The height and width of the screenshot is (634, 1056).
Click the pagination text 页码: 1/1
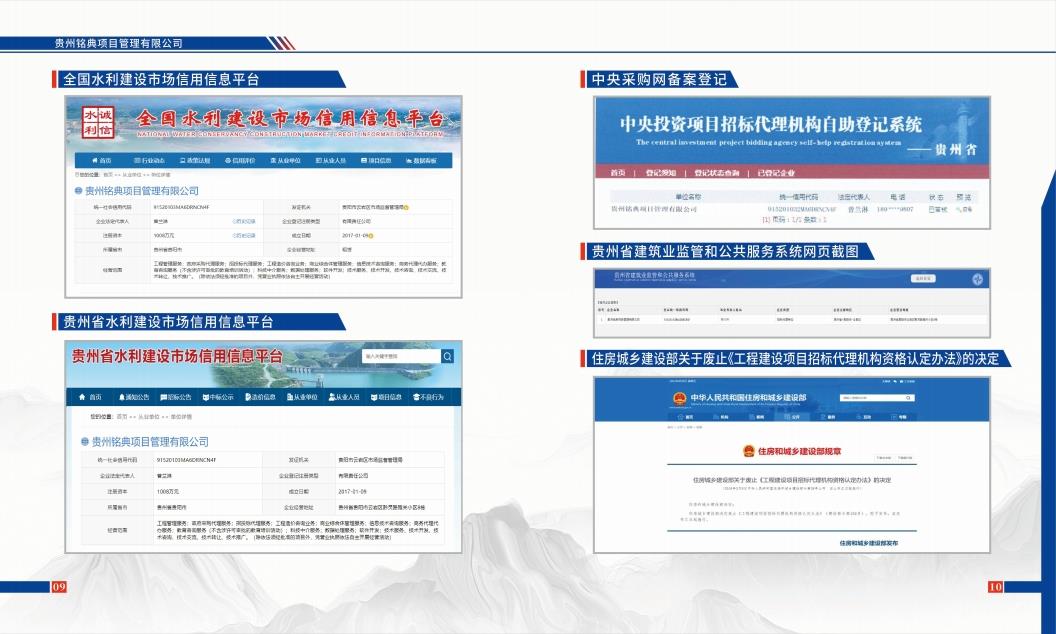pos(785,220)
